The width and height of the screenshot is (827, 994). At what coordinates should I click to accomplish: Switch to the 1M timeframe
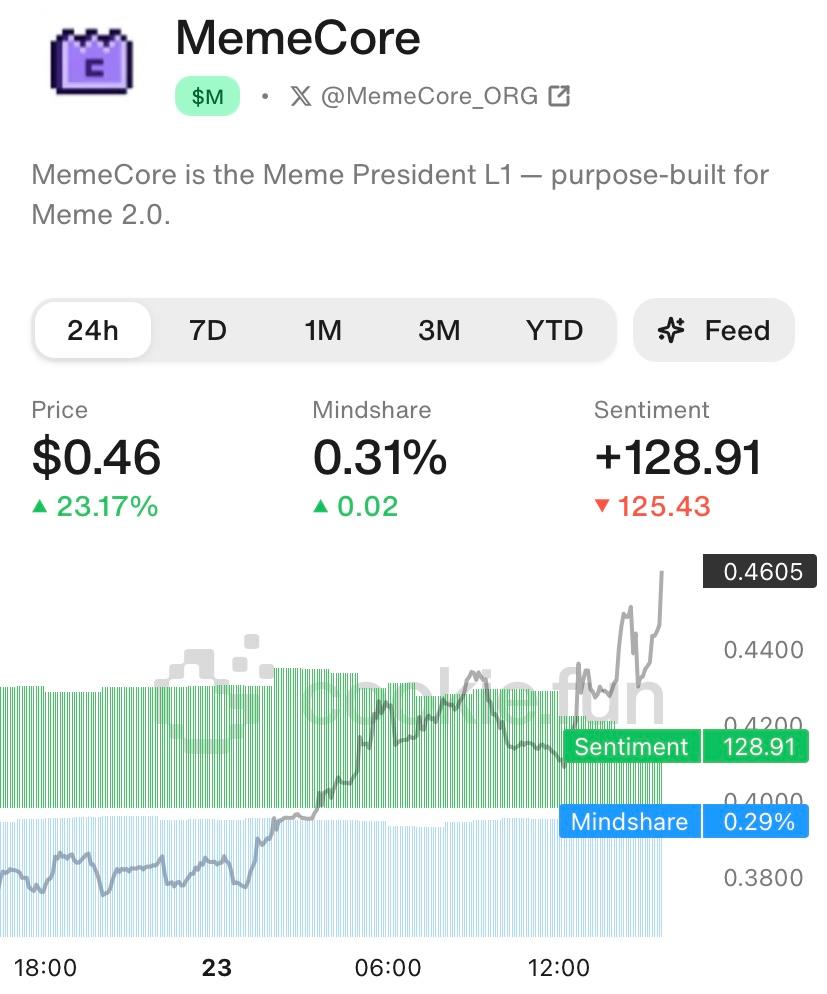[x=323, y=330]
